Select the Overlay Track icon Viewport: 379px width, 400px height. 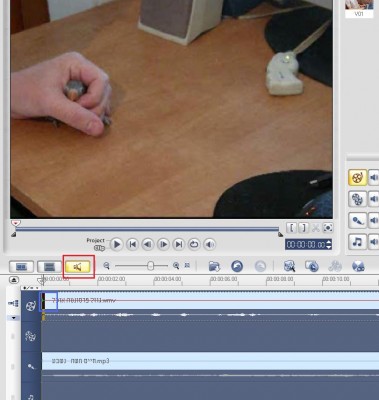31,336
